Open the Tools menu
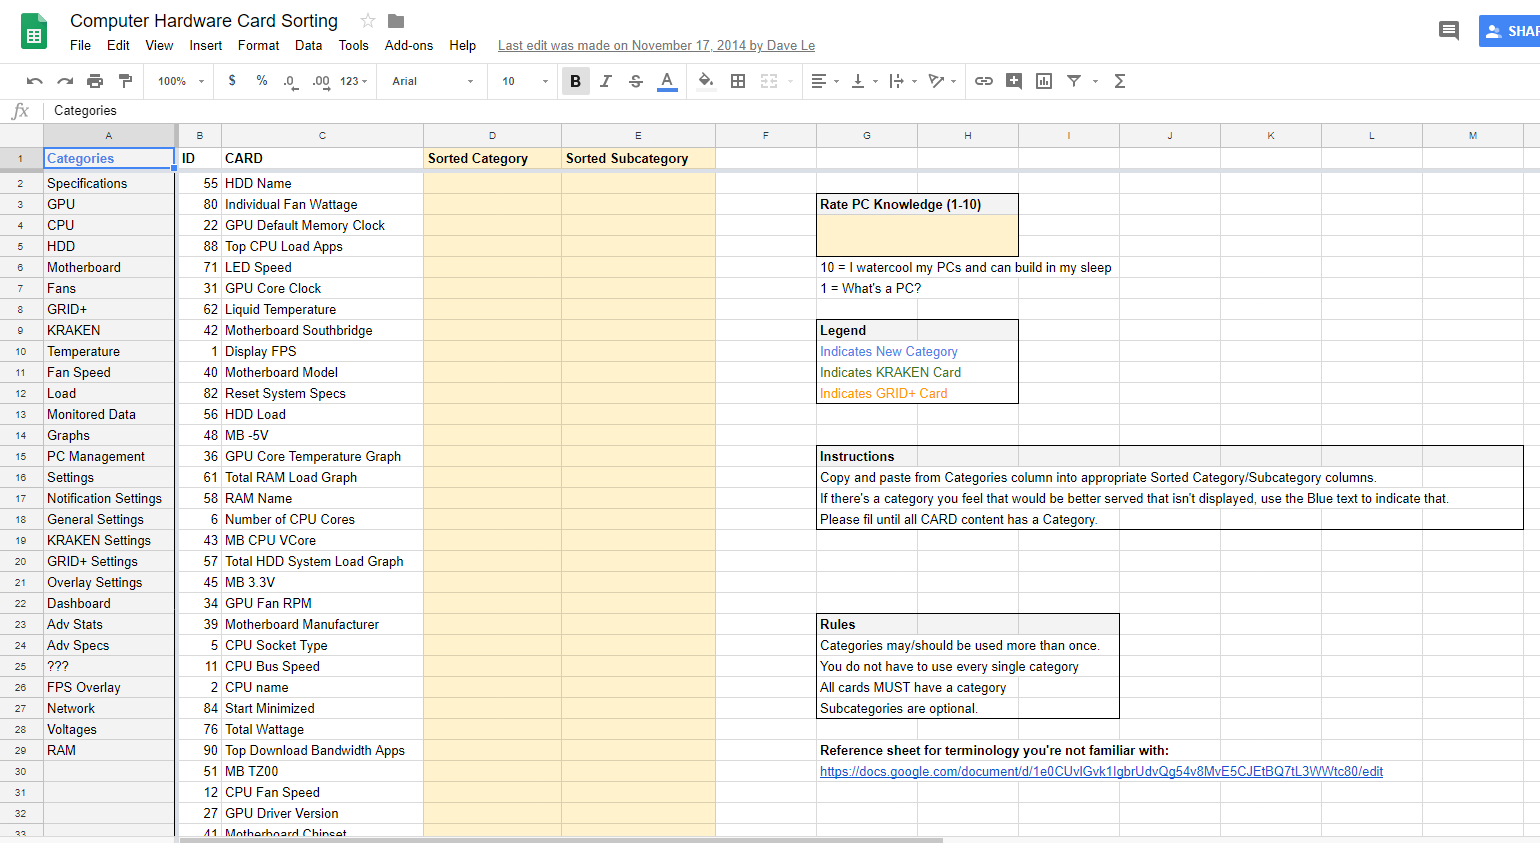The height and width of the screenshot is (843, 1540). tap(353, 45)
